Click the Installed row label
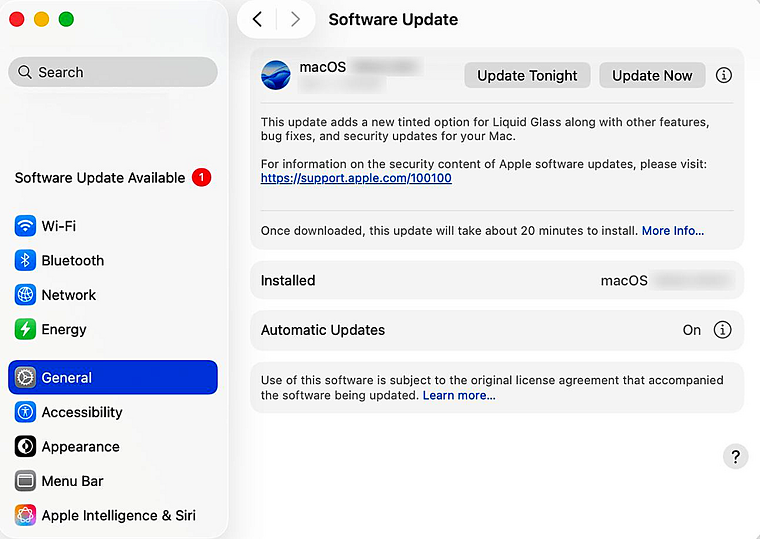The height and width of the screenshot is (539, 760). [288, 281]
